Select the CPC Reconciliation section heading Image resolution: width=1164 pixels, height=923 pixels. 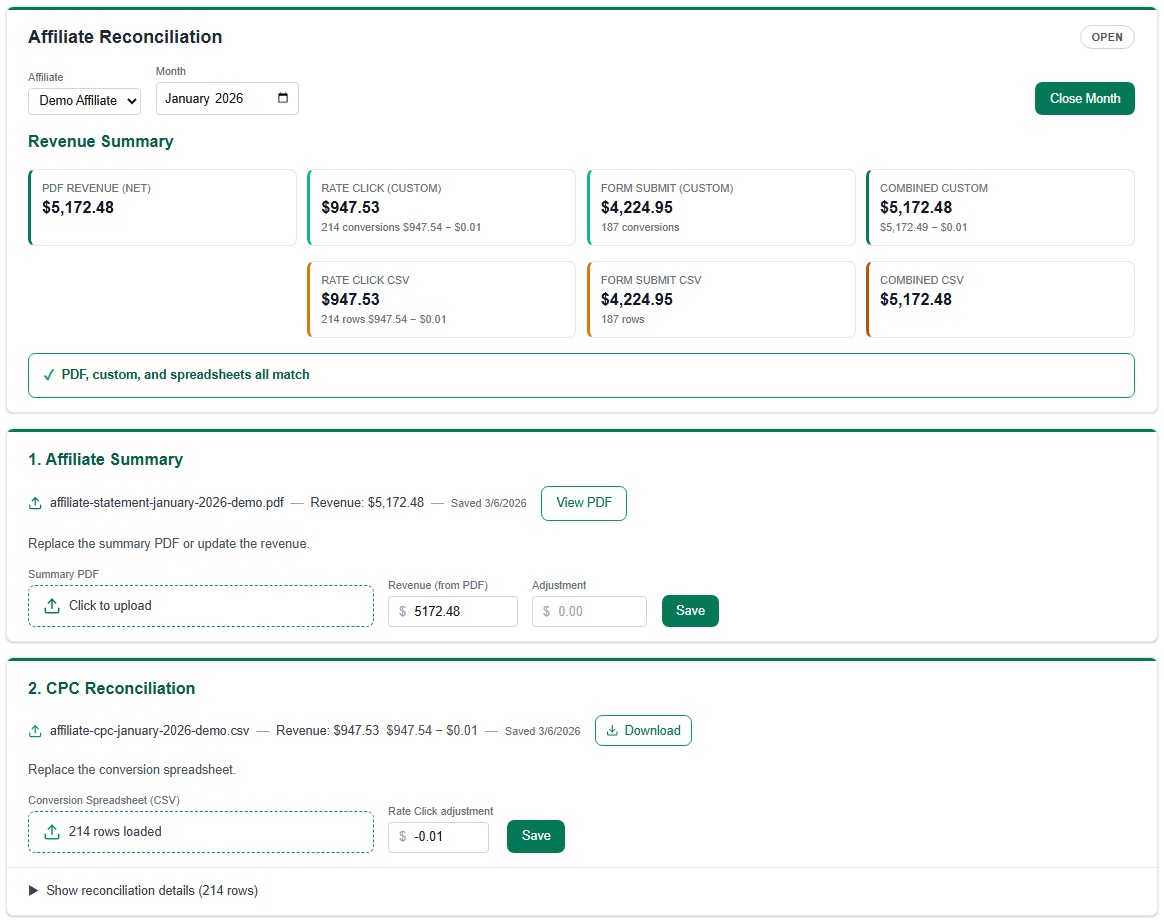[x=110, y=688]
